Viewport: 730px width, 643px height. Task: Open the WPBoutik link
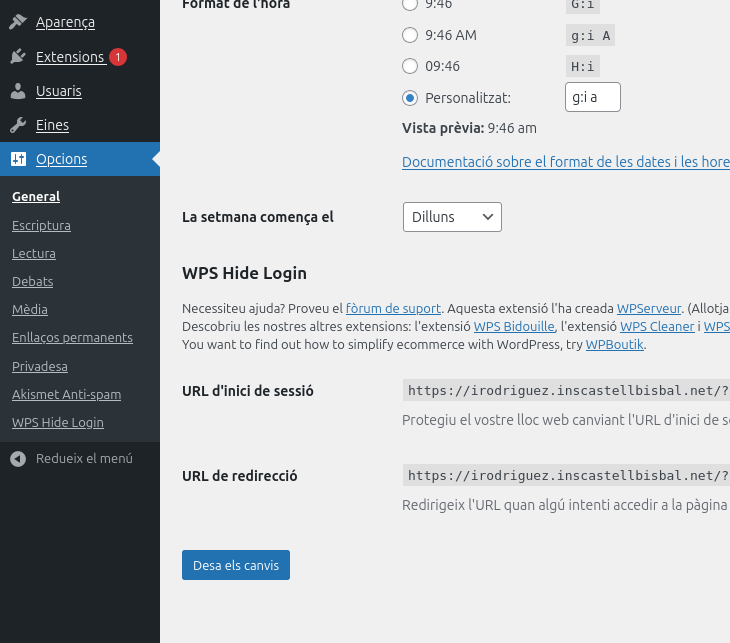point(615,345)
